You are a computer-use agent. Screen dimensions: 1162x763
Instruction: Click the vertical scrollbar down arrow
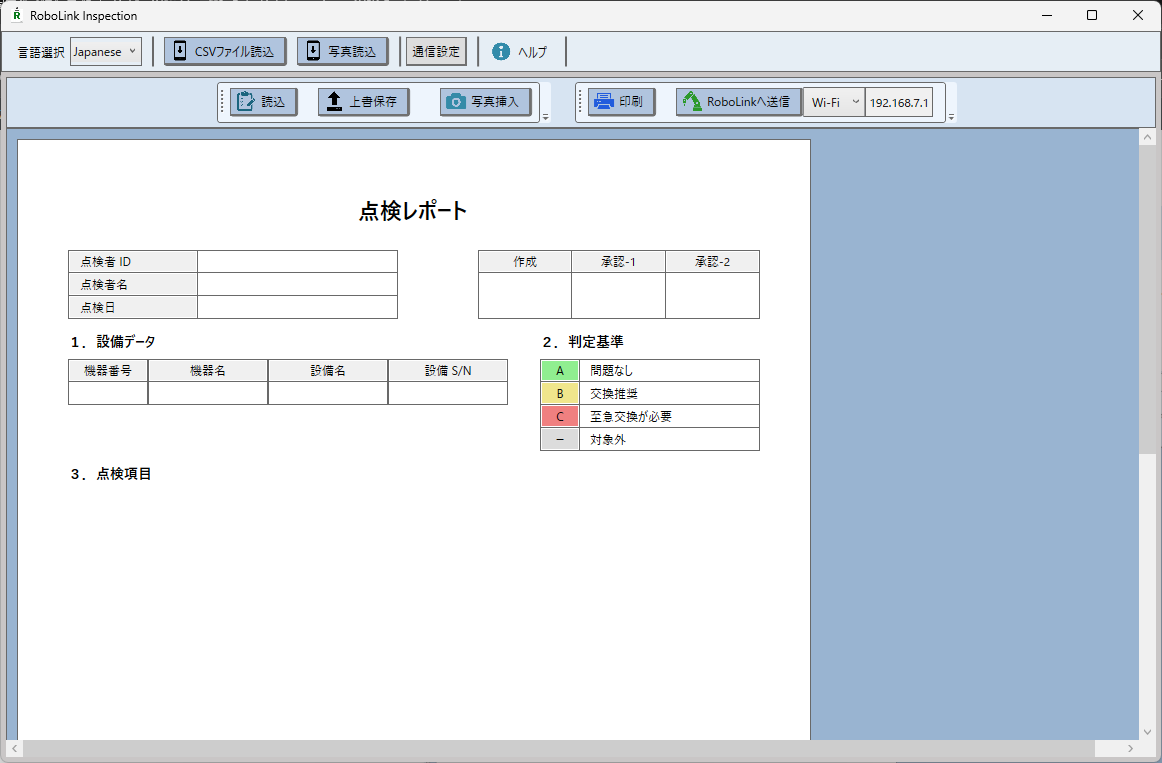coord(1147,732)
